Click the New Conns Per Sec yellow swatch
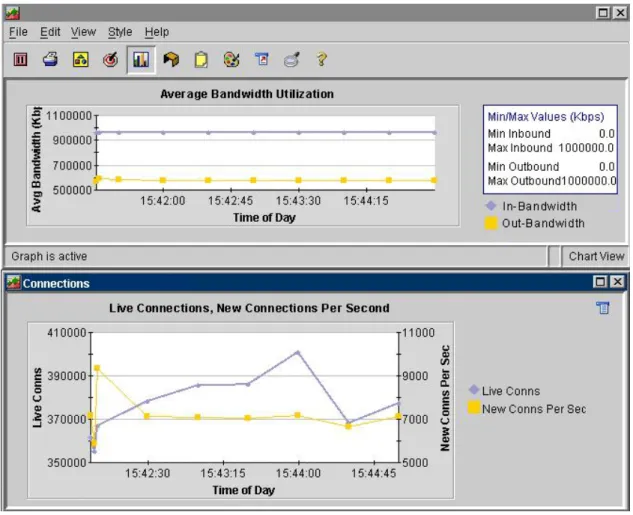The image size is (633, 515). click(474, 407)
